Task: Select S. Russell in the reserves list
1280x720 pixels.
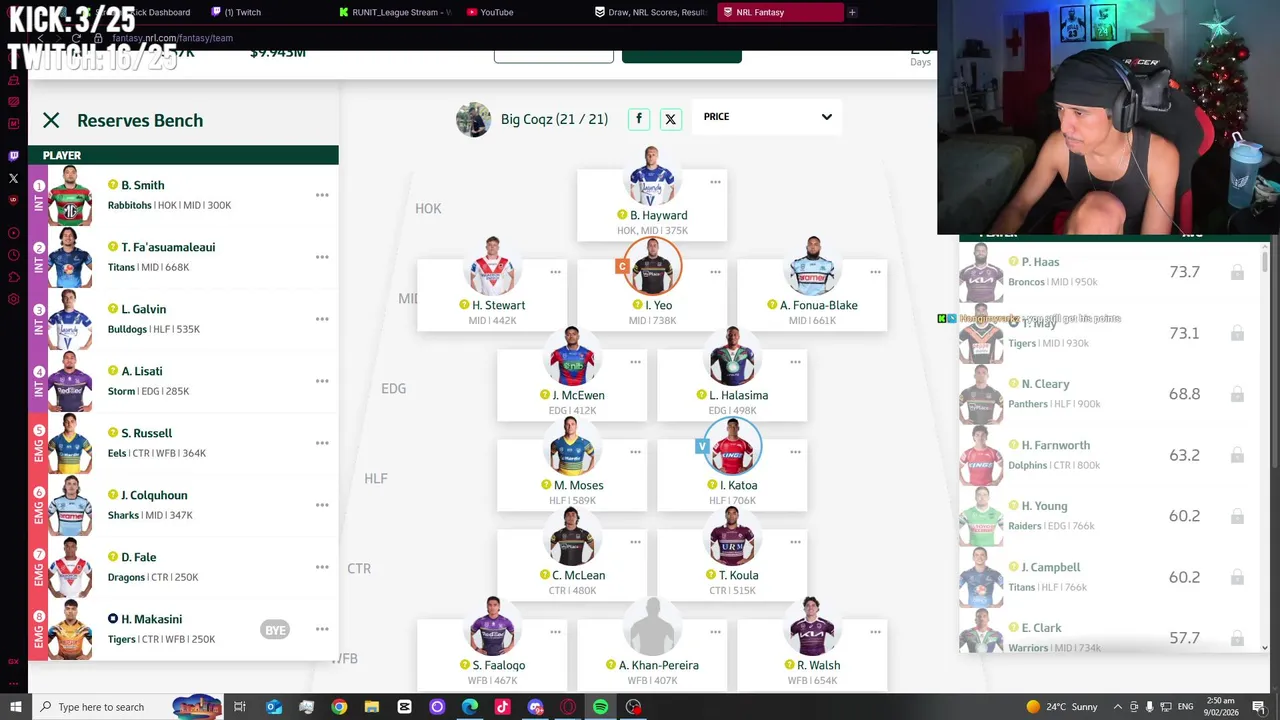Action: (183, 443)
